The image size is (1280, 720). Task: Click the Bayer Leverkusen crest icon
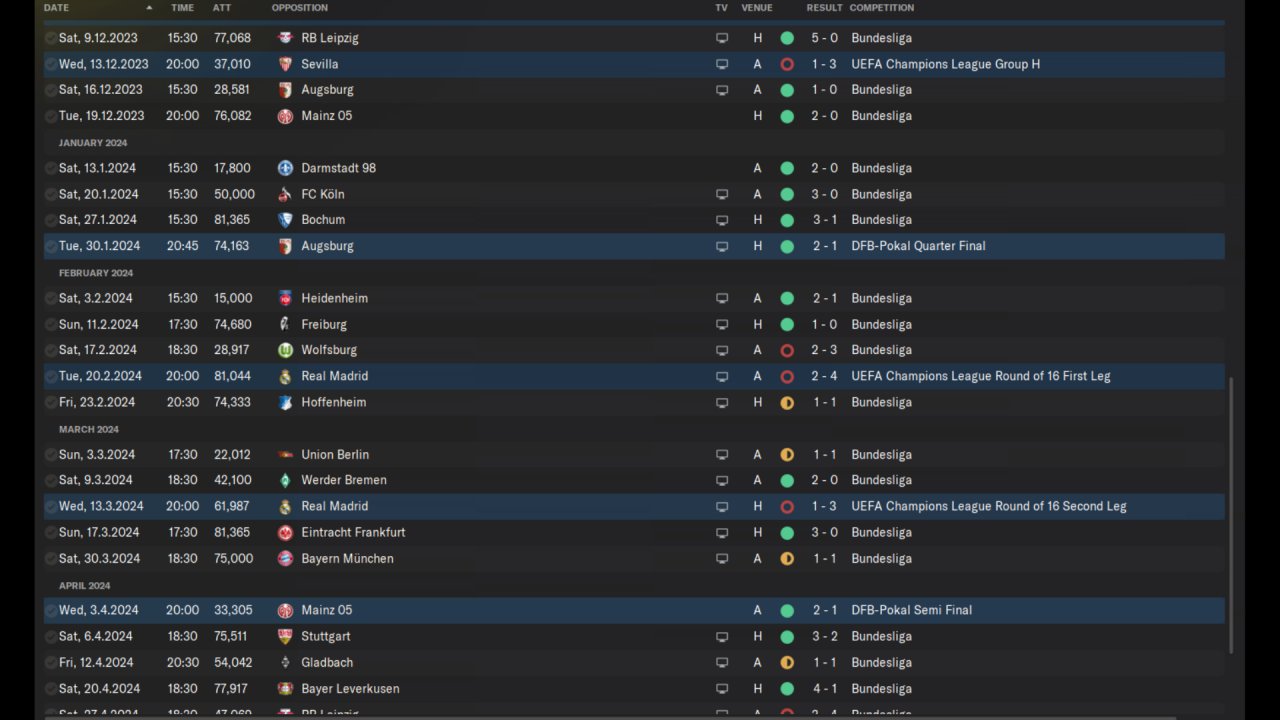[285, 688]
